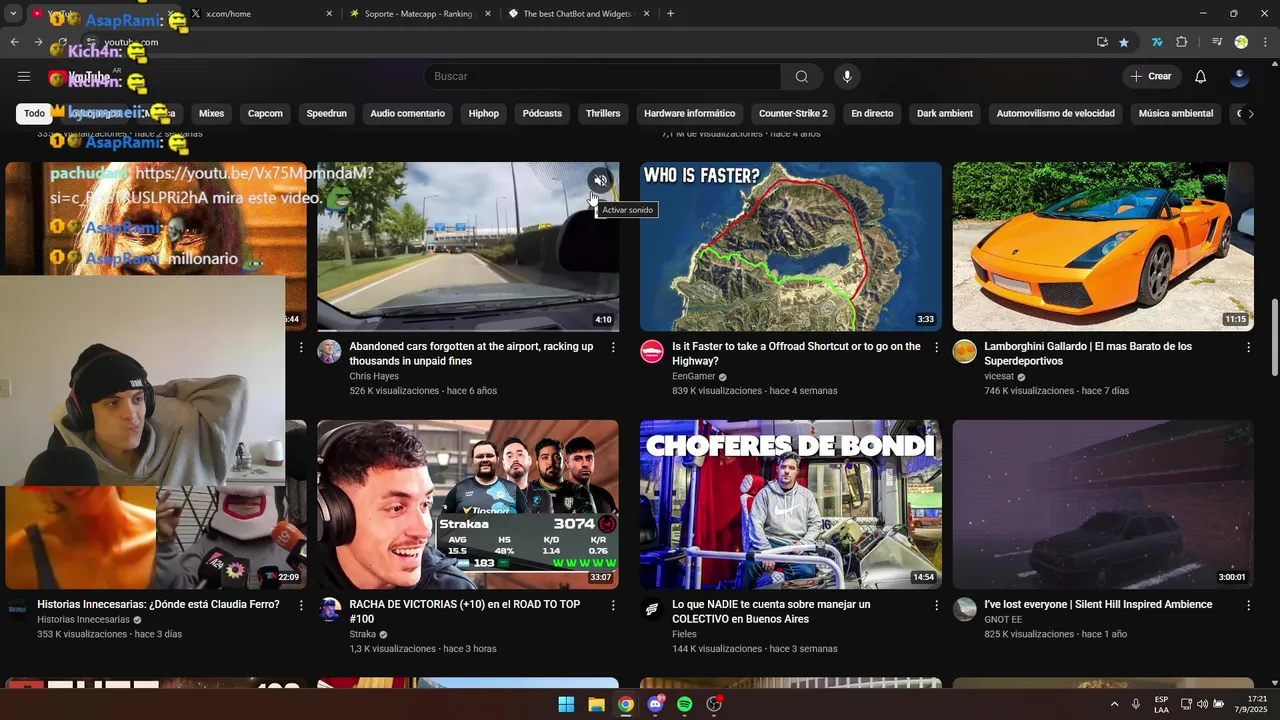Open CHOFERES DE BONDI thumbnail
The width and height of the screenshot is (1280, 720).
pyautogui.click(x=791, y=505)
